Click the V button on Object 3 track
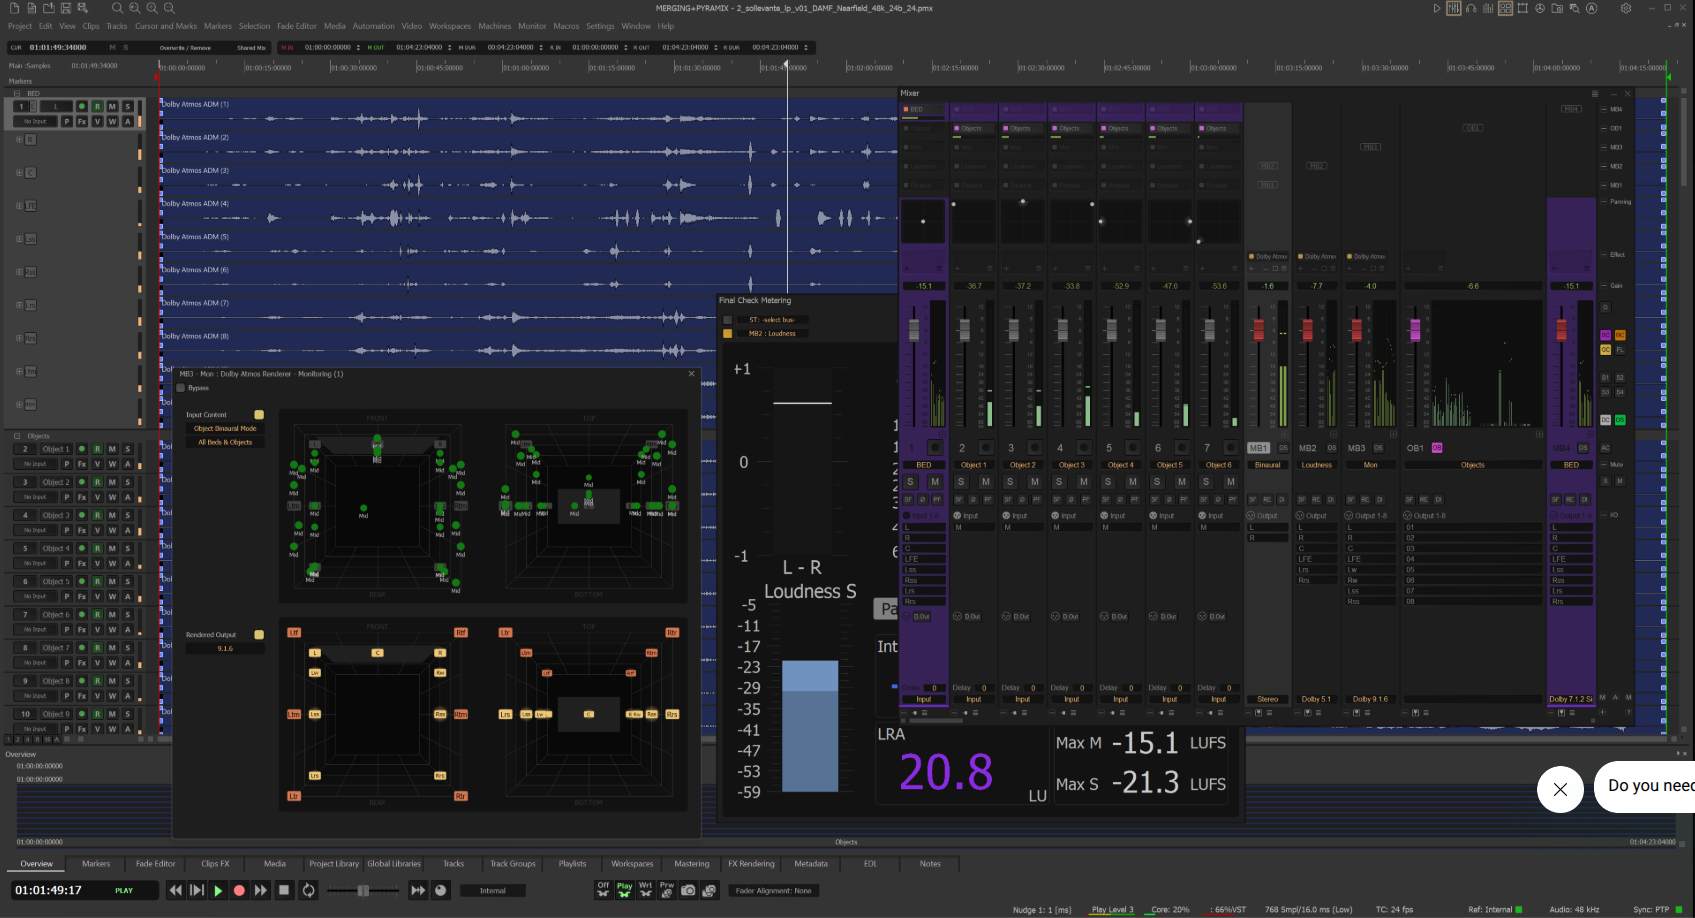 click(x=97, y=530)
